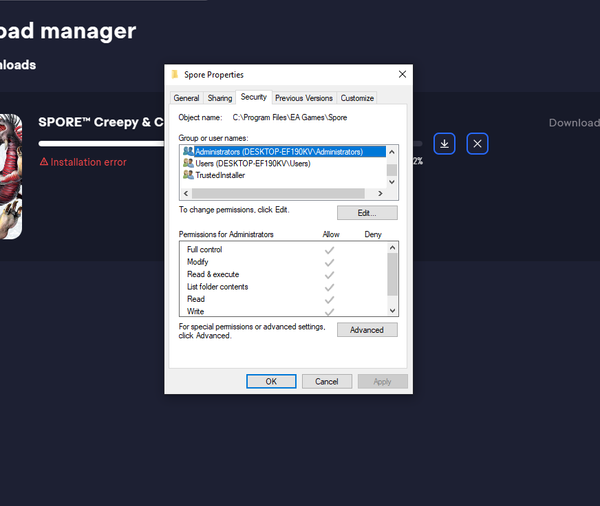The image size is (600, 506).
Task: Click the SPORE Creepy & Cute title text
Action: pyautogui.click(x=101, y=122)
